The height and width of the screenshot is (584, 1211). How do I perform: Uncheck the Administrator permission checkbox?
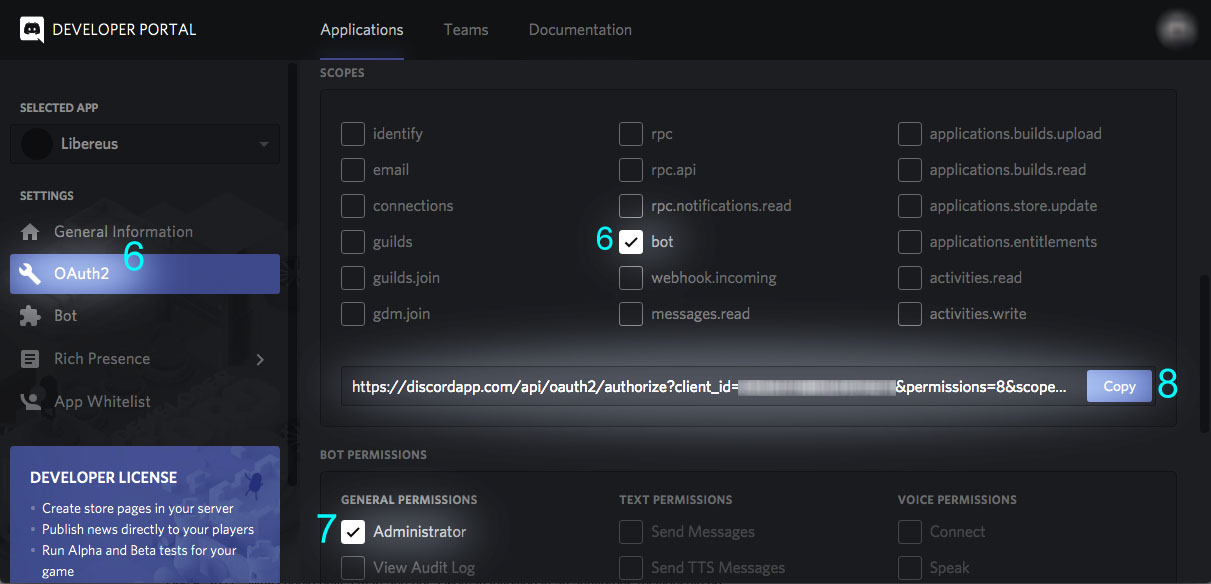coord(353,532)
